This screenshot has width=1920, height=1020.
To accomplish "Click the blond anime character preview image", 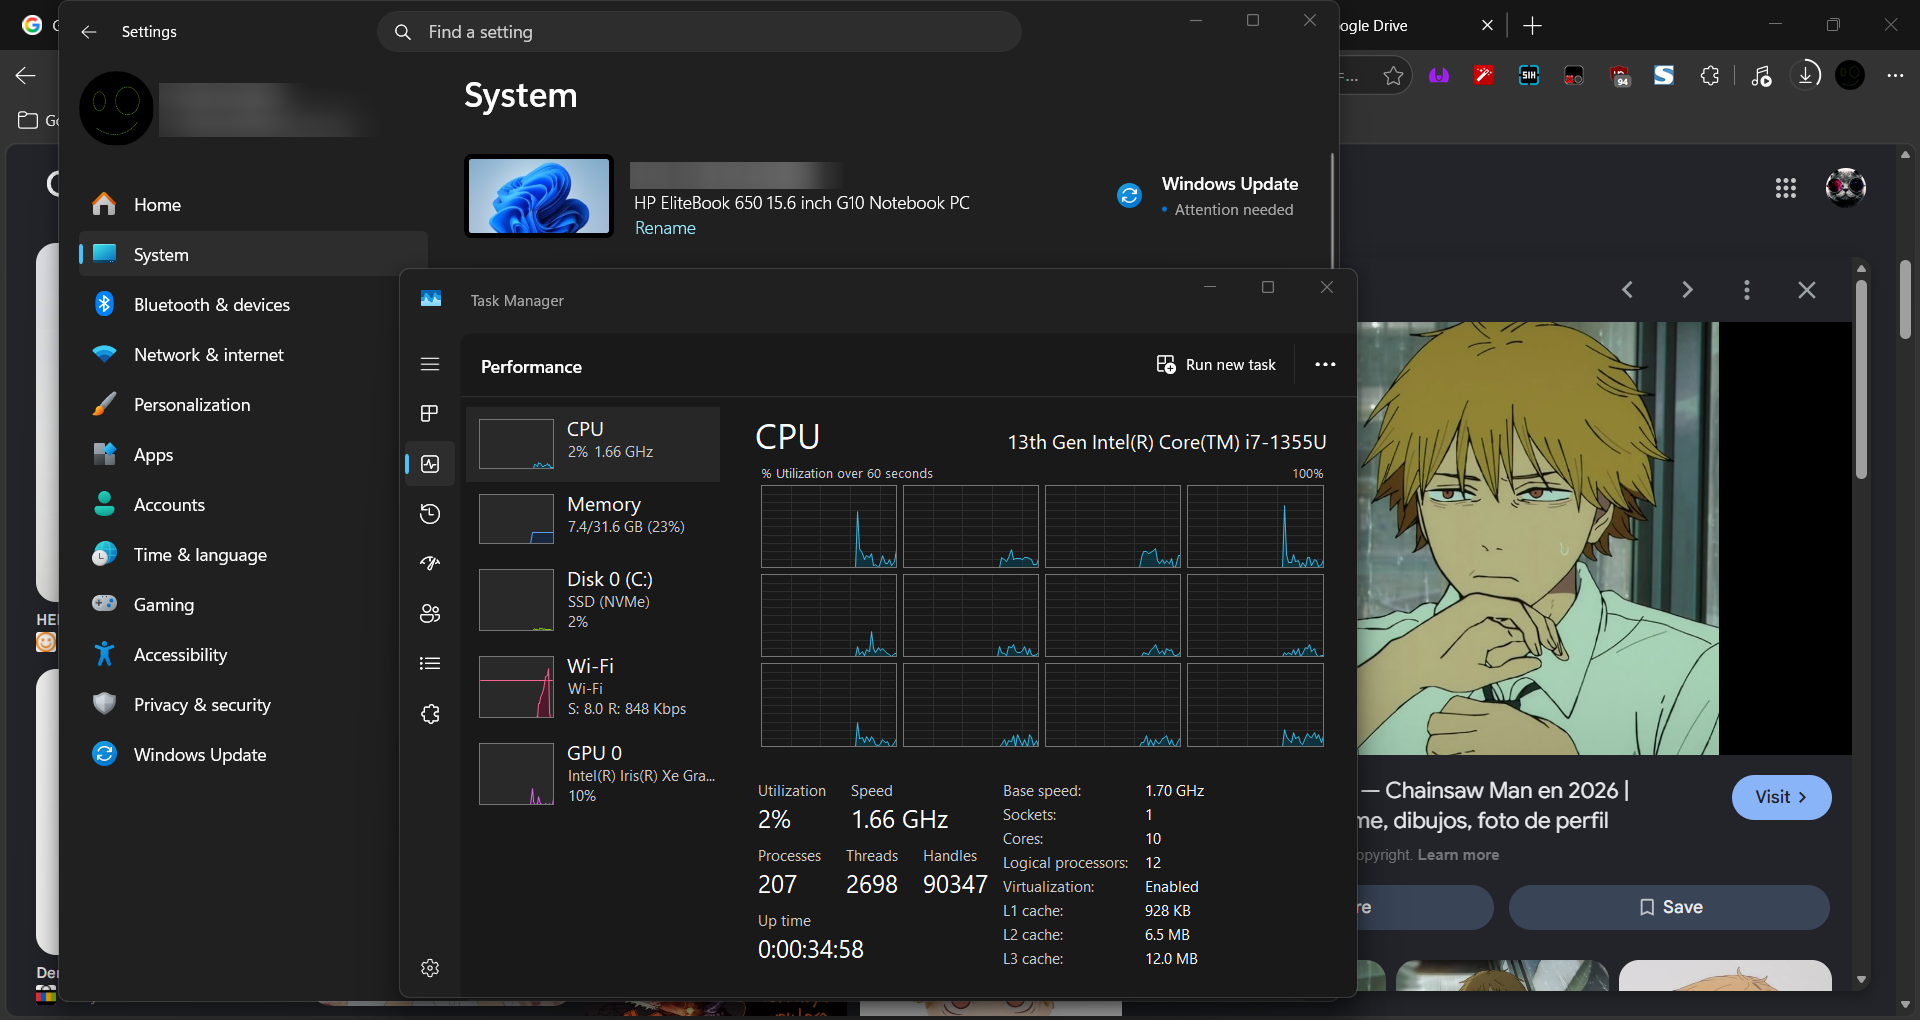I will [x=1538, y=538].
